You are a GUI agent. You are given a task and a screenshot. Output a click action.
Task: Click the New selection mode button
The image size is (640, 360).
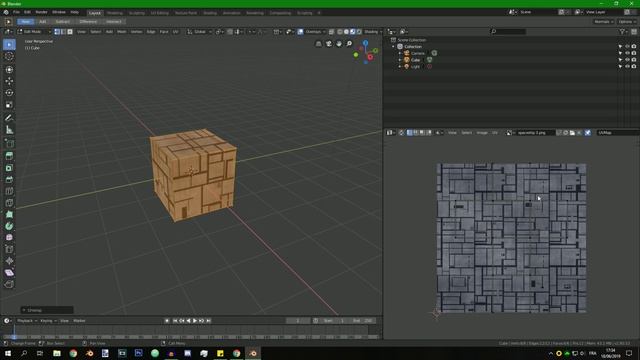click(25, 22)
